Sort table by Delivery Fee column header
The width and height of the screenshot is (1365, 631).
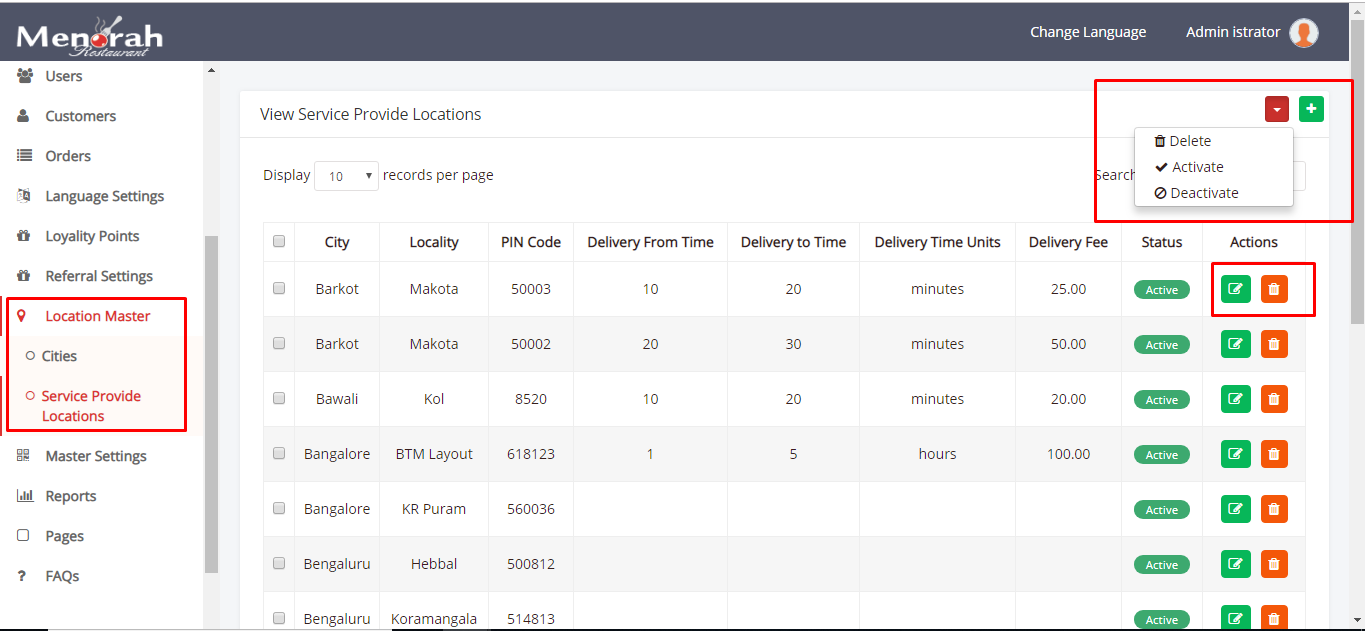coord(1068,242)
